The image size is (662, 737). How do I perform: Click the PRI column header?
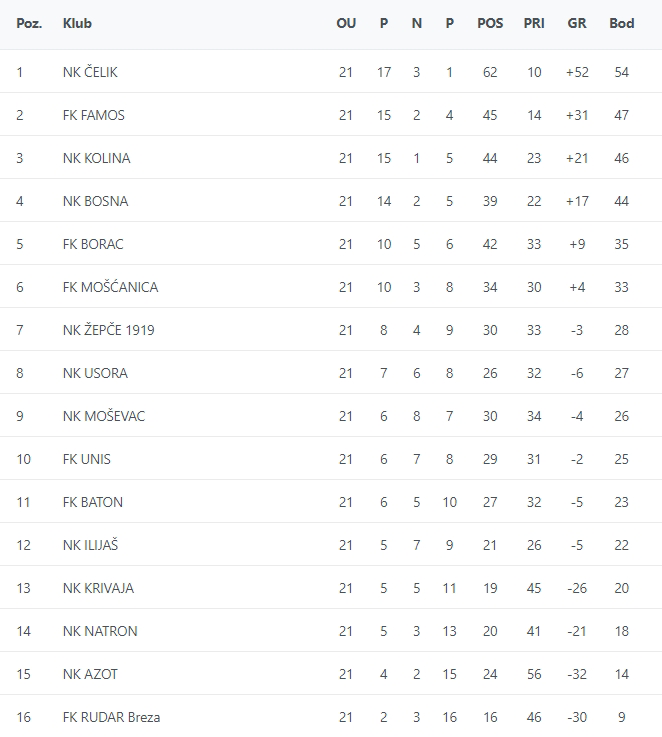click(534, 23)
